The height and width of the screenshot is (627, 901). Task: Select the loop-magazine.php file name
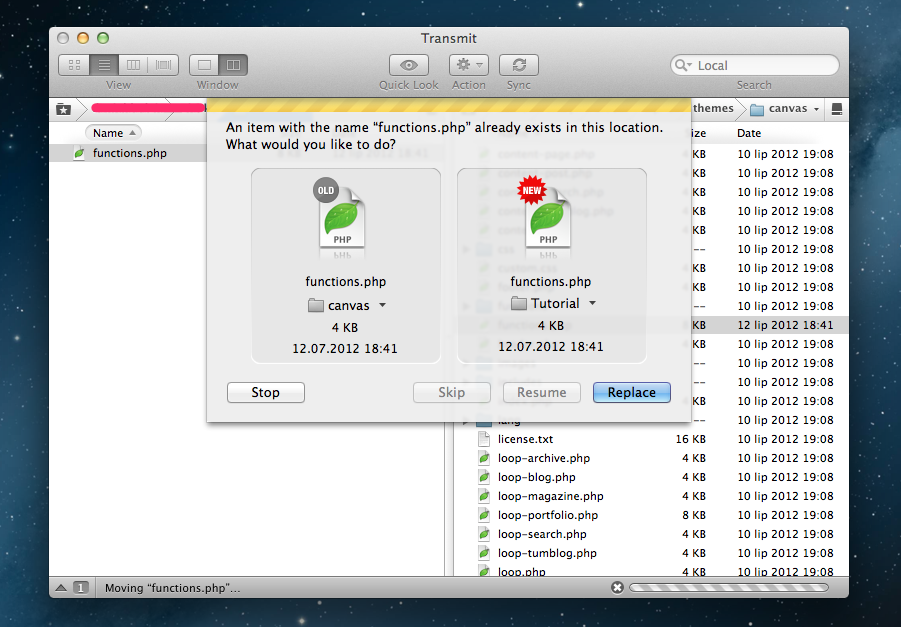[550, 496]
